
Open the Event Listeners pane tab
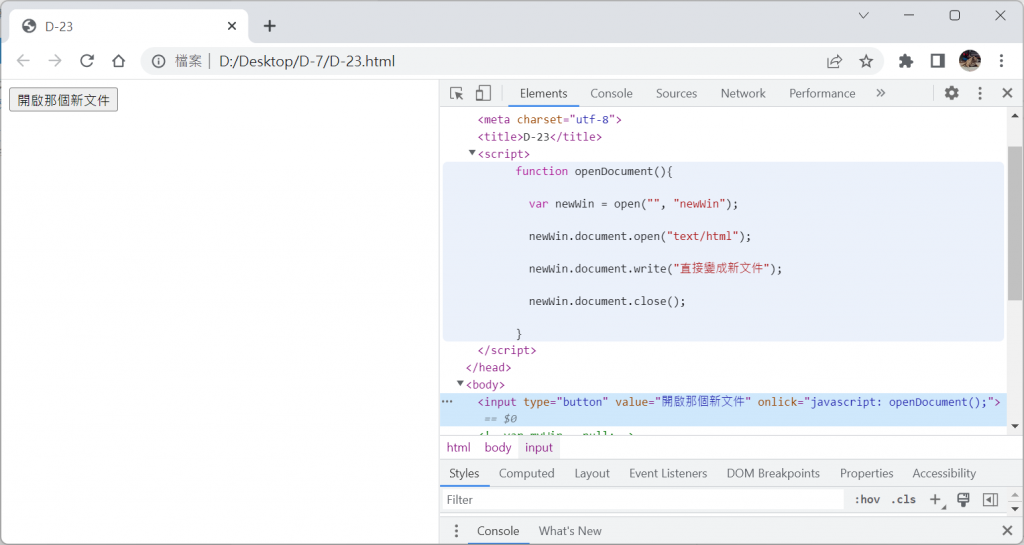pos(668,473)
